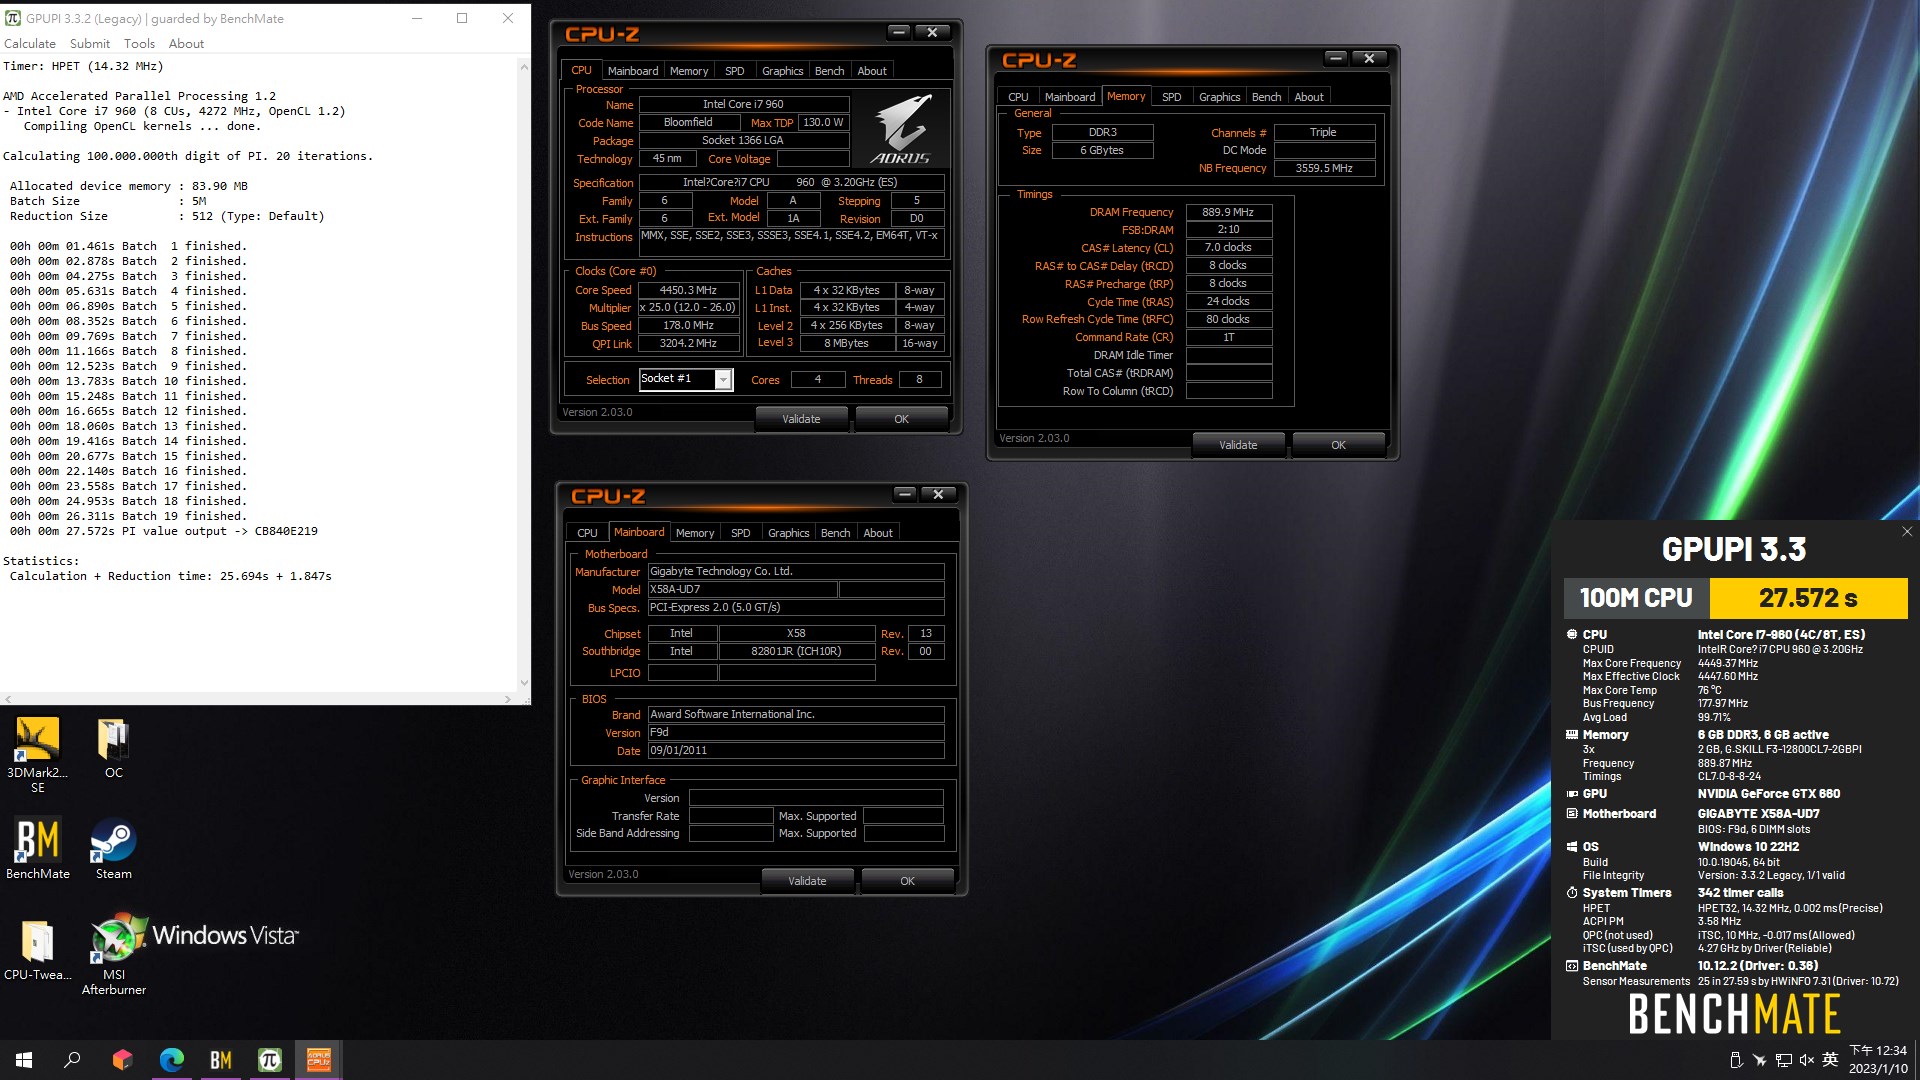The width and height of the screenshot is (1920, 1080).
Task: Click the NVIDIA GeForce GTX 660 text
Action: pyautogui.click(x=1768, y=794)
